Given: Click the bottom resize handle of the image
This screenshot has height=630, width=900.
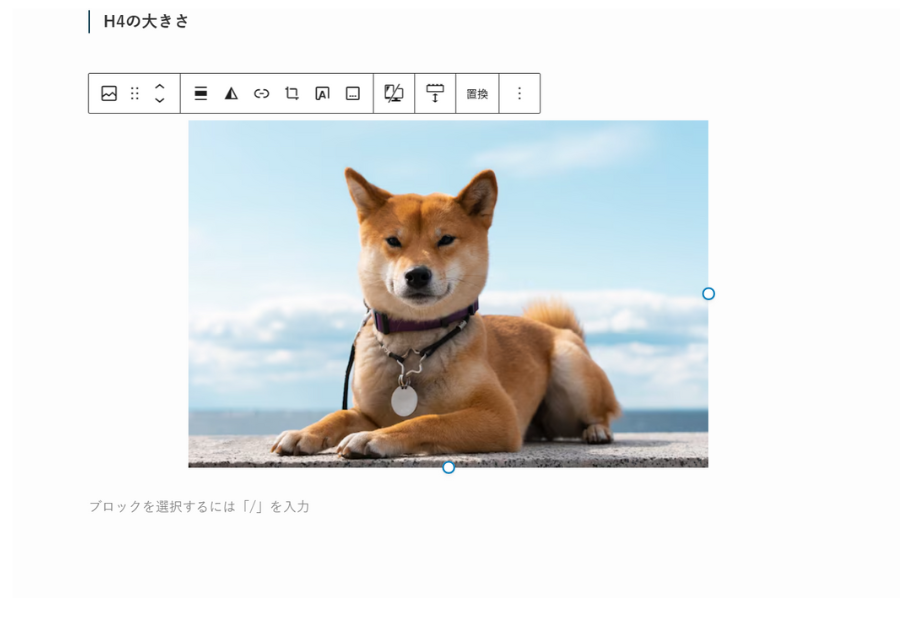Looking at the screenshot, I should (447, 466).
